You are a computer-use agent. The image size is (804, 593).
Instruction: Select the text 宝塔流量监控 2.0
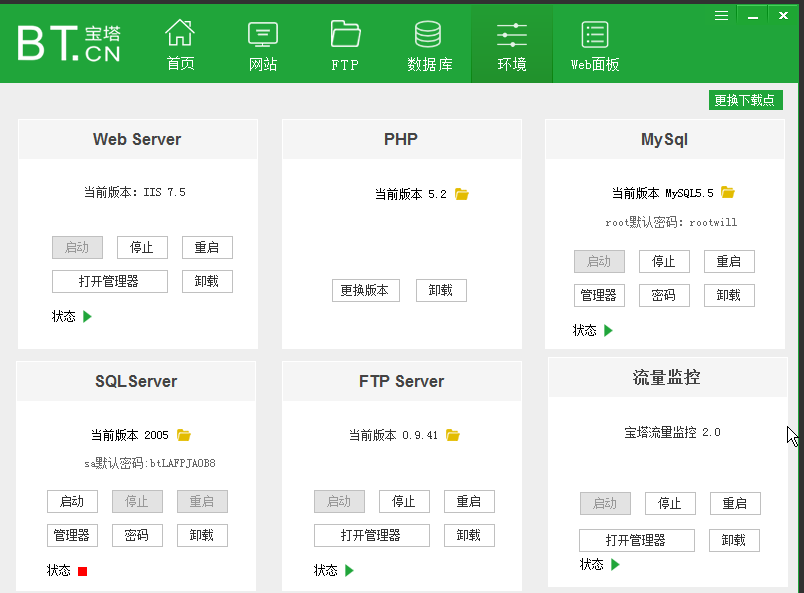pos(672,432)
